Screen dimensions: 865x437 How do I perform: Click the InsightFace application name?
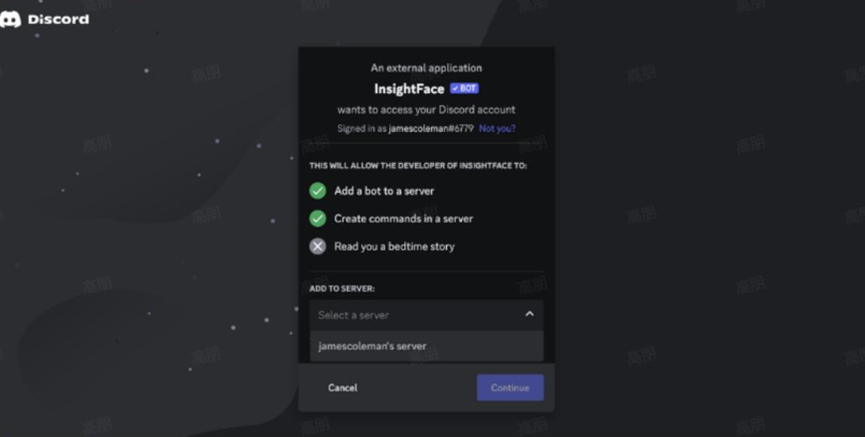click(409, 89)
